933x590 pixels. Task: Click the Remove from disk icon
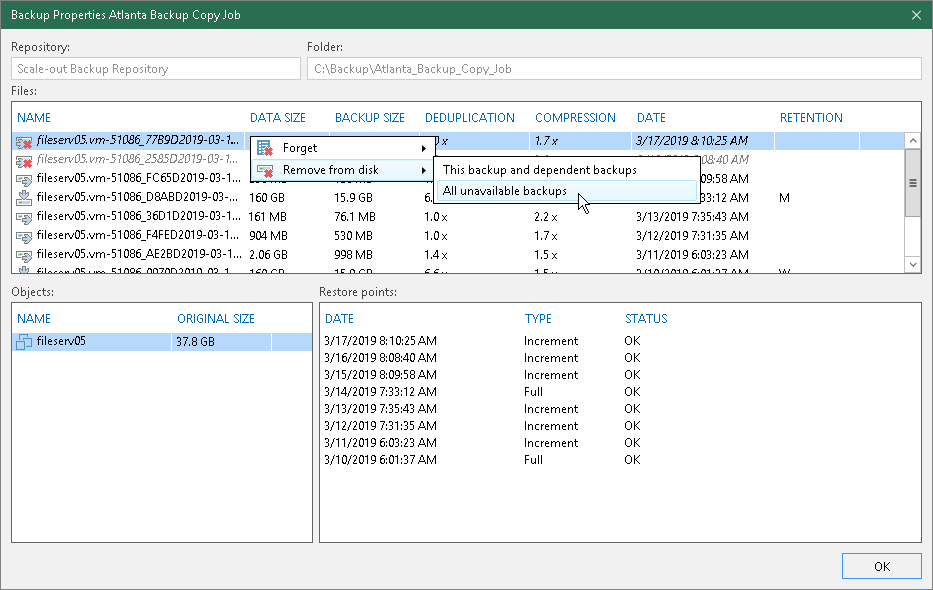265,170
